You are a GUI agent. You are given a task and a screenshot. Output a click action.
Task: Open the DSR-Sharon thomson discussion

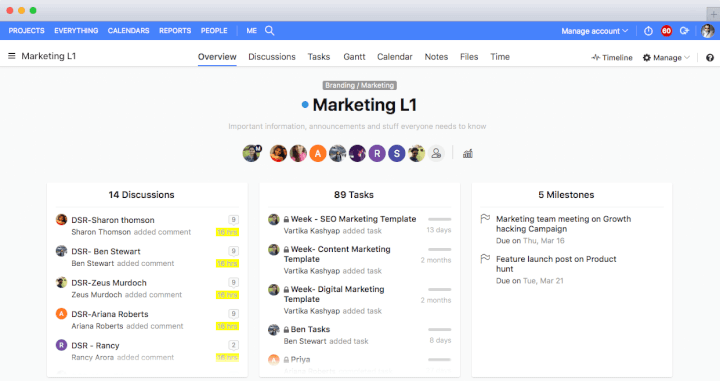click(x=113, y=220)
